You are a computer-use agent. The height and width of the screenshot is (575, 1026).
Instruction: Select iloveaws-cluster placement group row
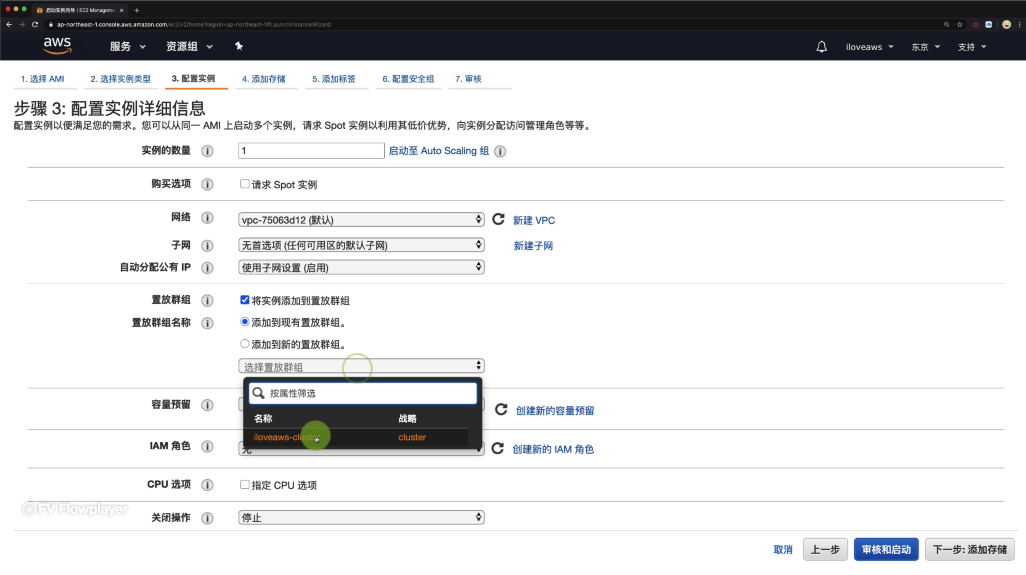point(357,437)
